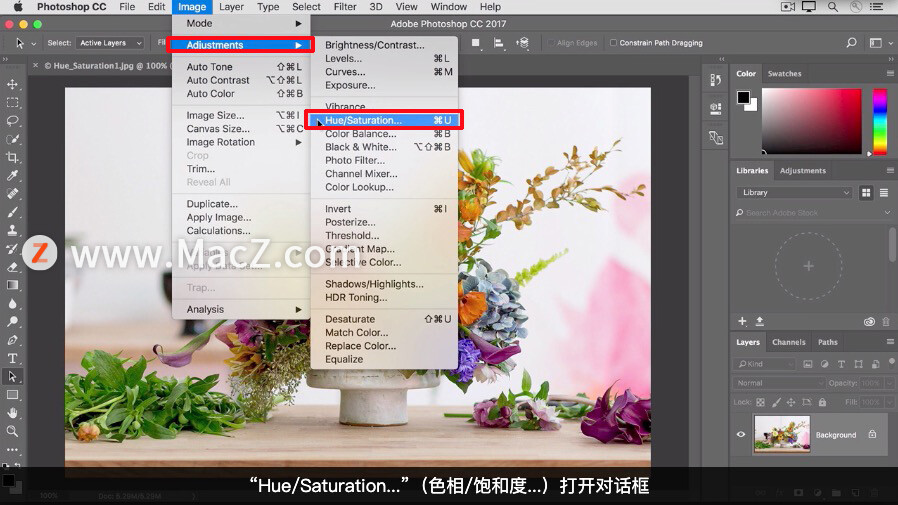Open the Filter menu
The width and height of the screenshot is (898, 505).
345,7
